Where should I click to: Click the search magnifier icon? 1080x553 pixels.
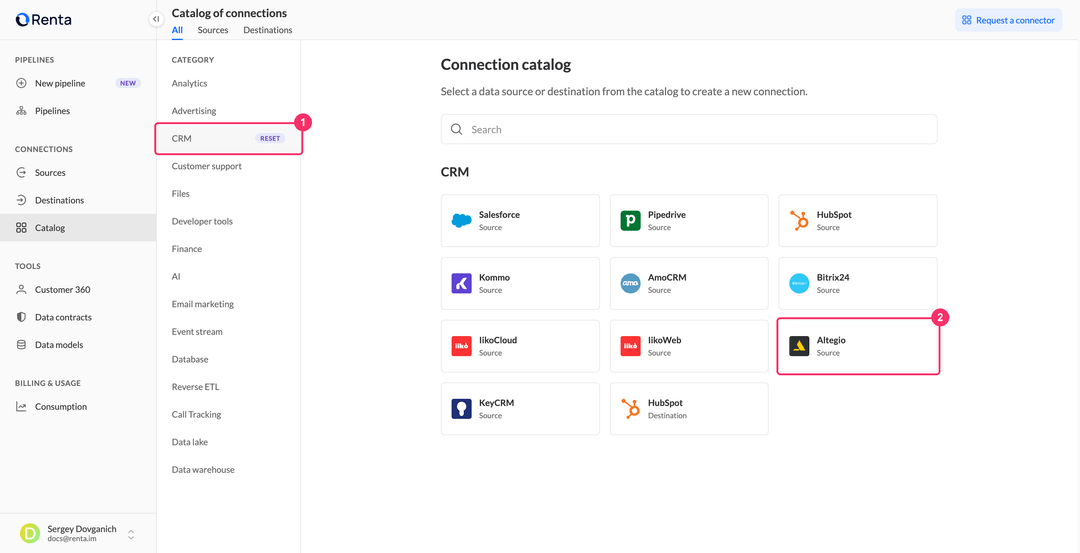pos(456,129)
